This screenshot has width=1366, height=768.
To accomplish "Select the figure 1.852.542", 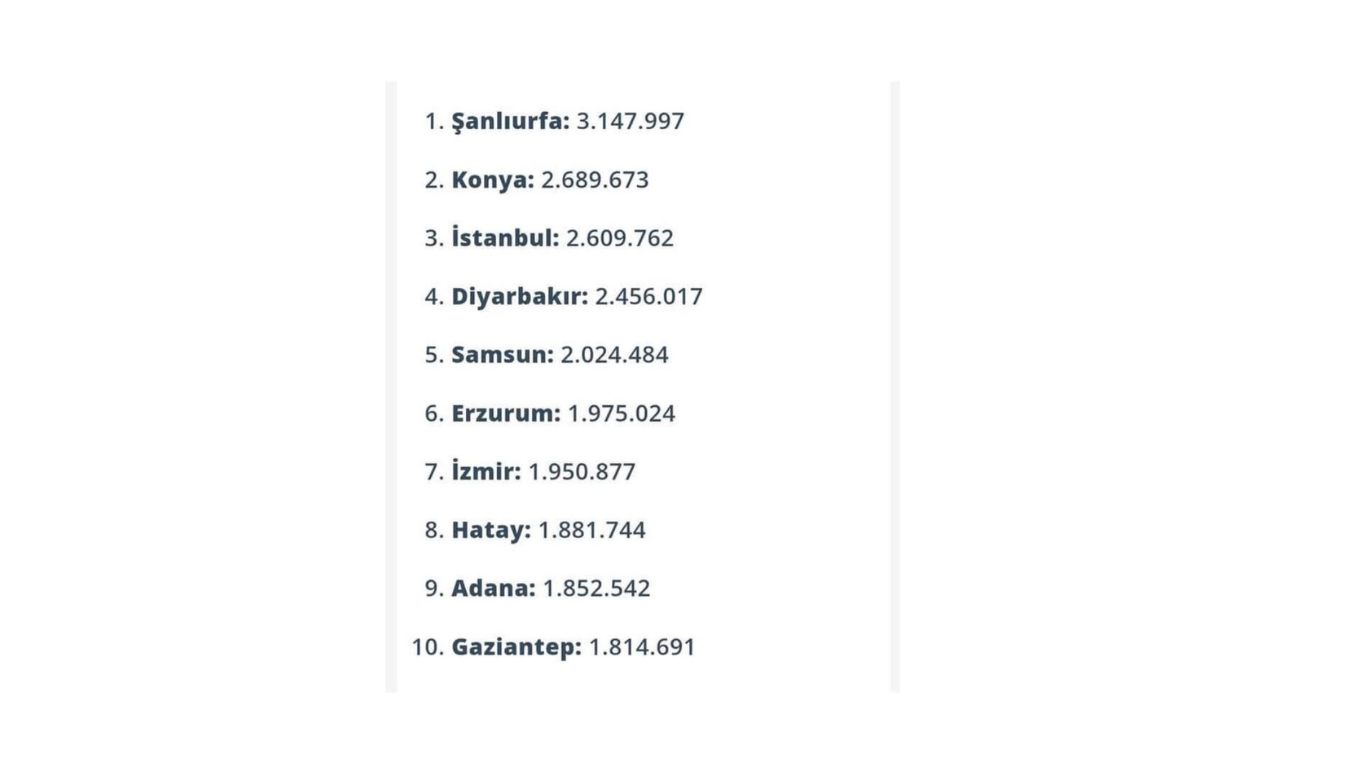I will click(596, 589).
